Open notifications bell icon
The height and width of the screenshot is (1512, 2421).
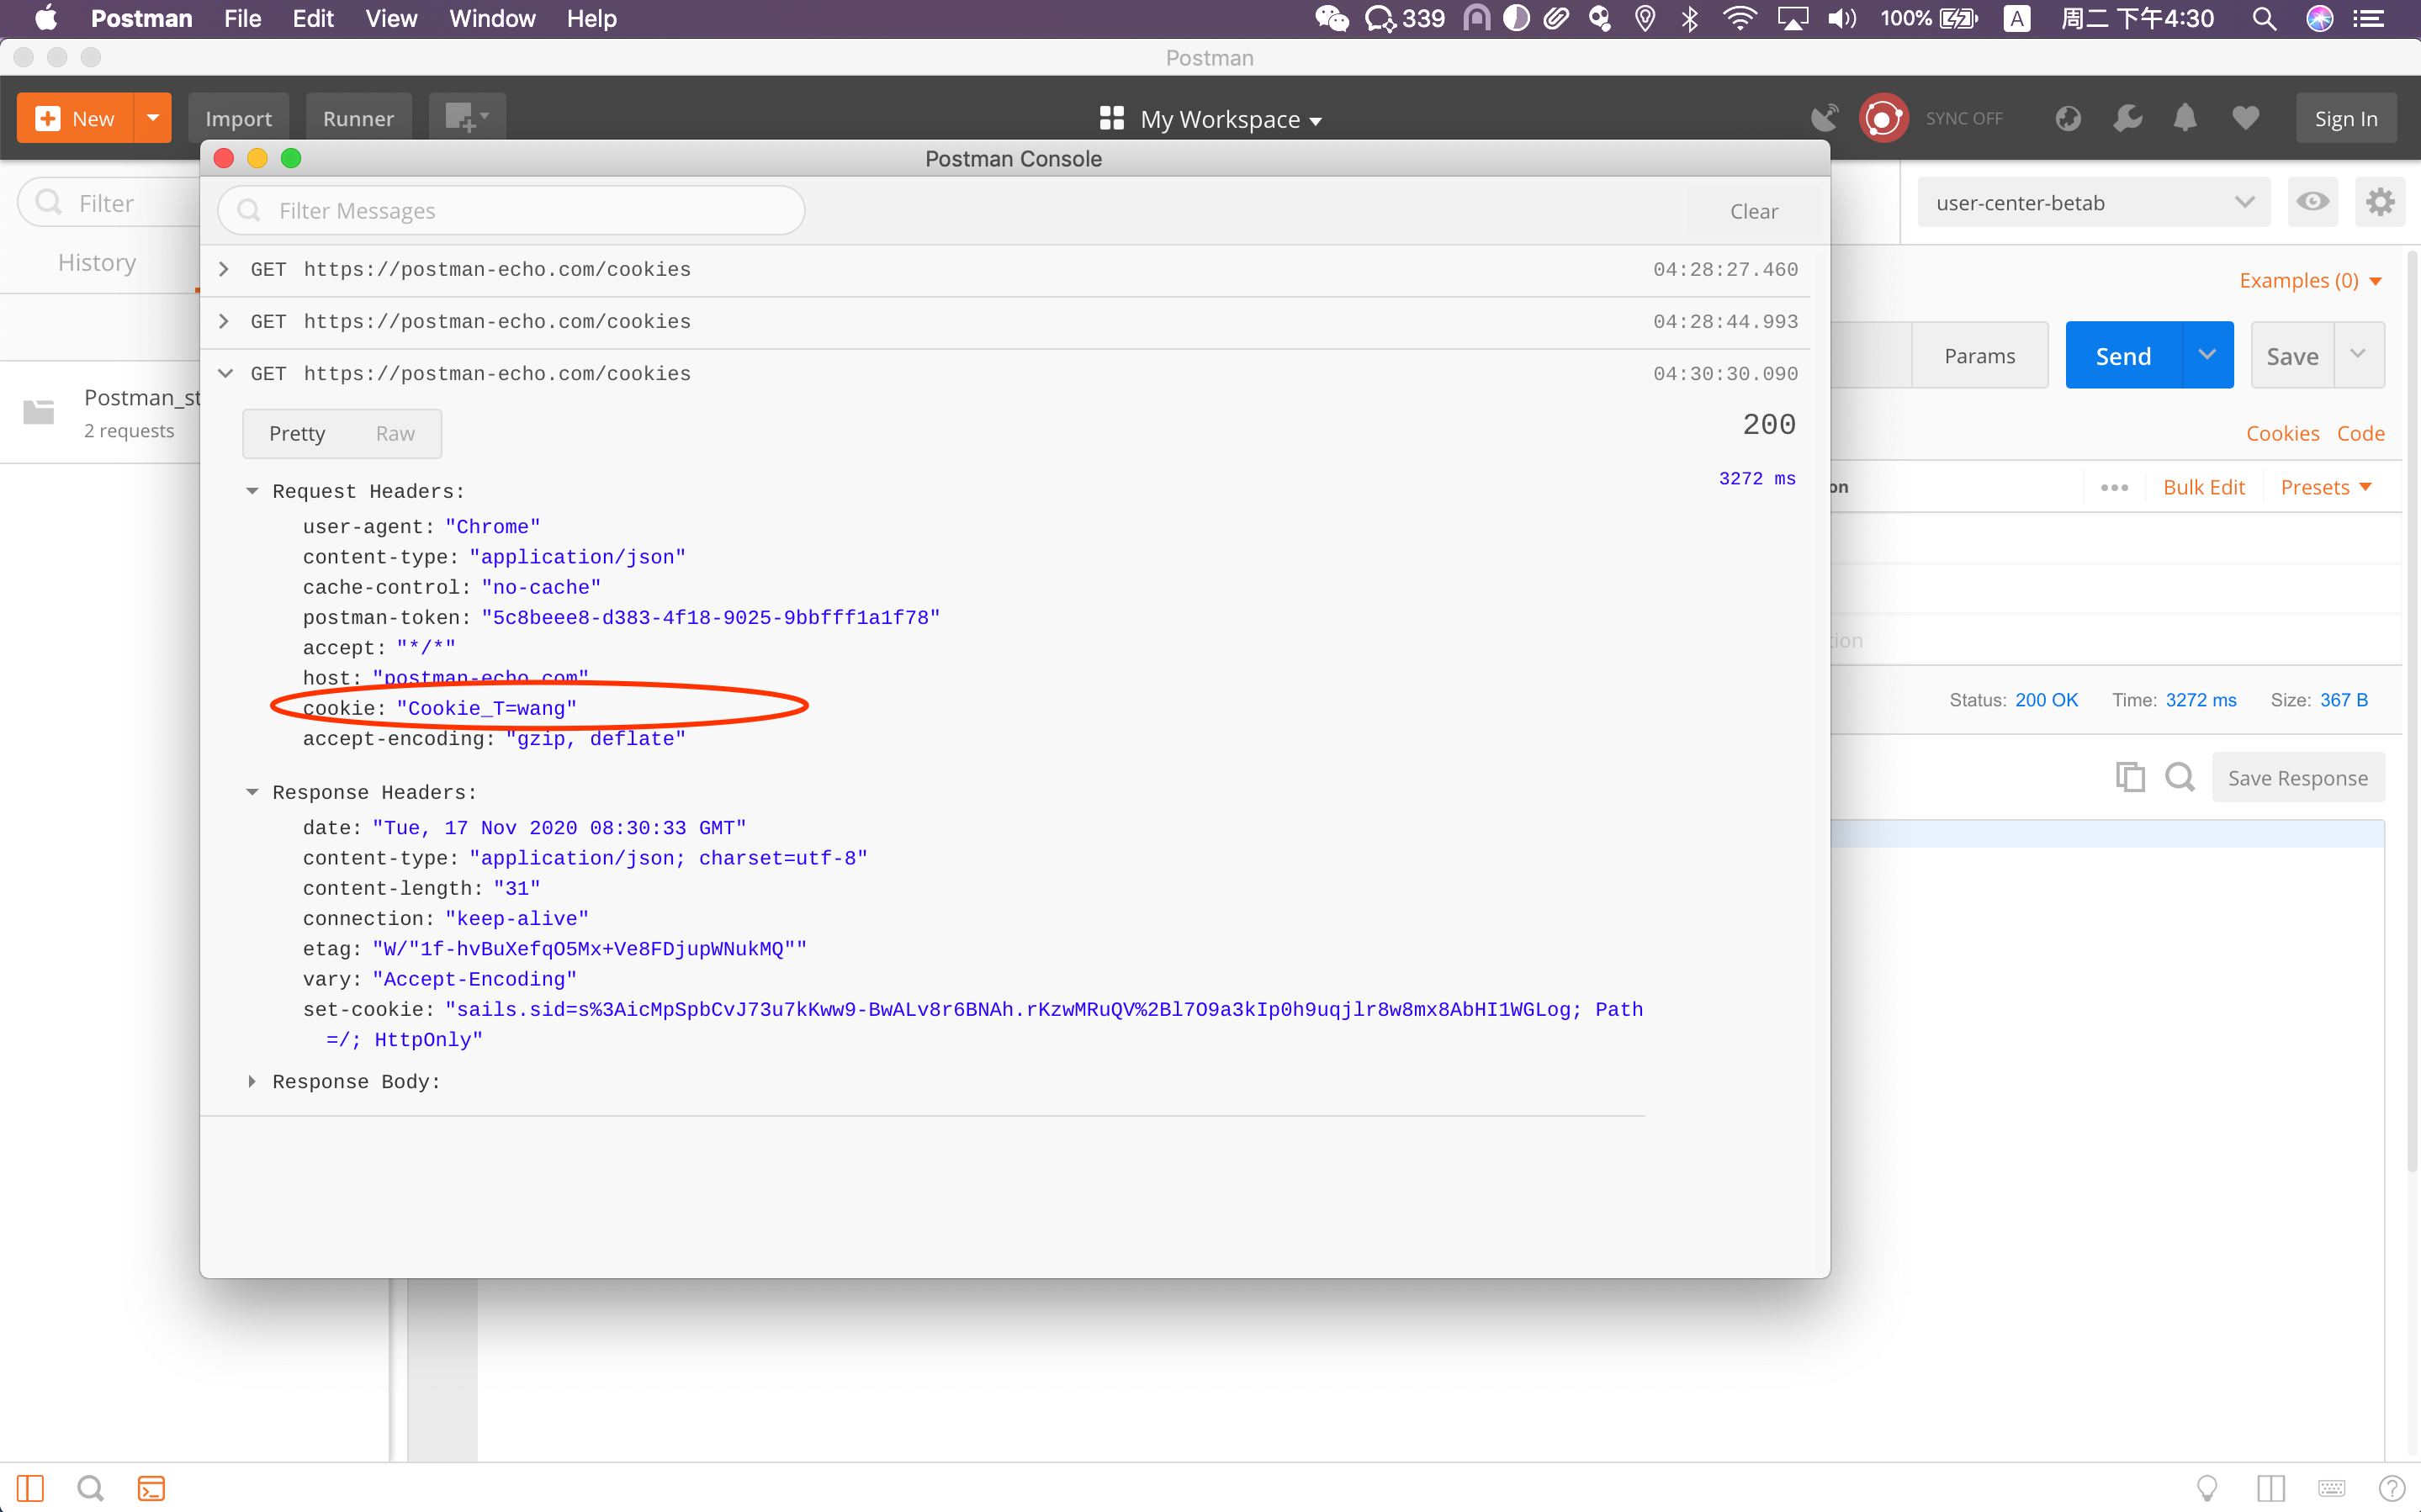(2185, 118)
